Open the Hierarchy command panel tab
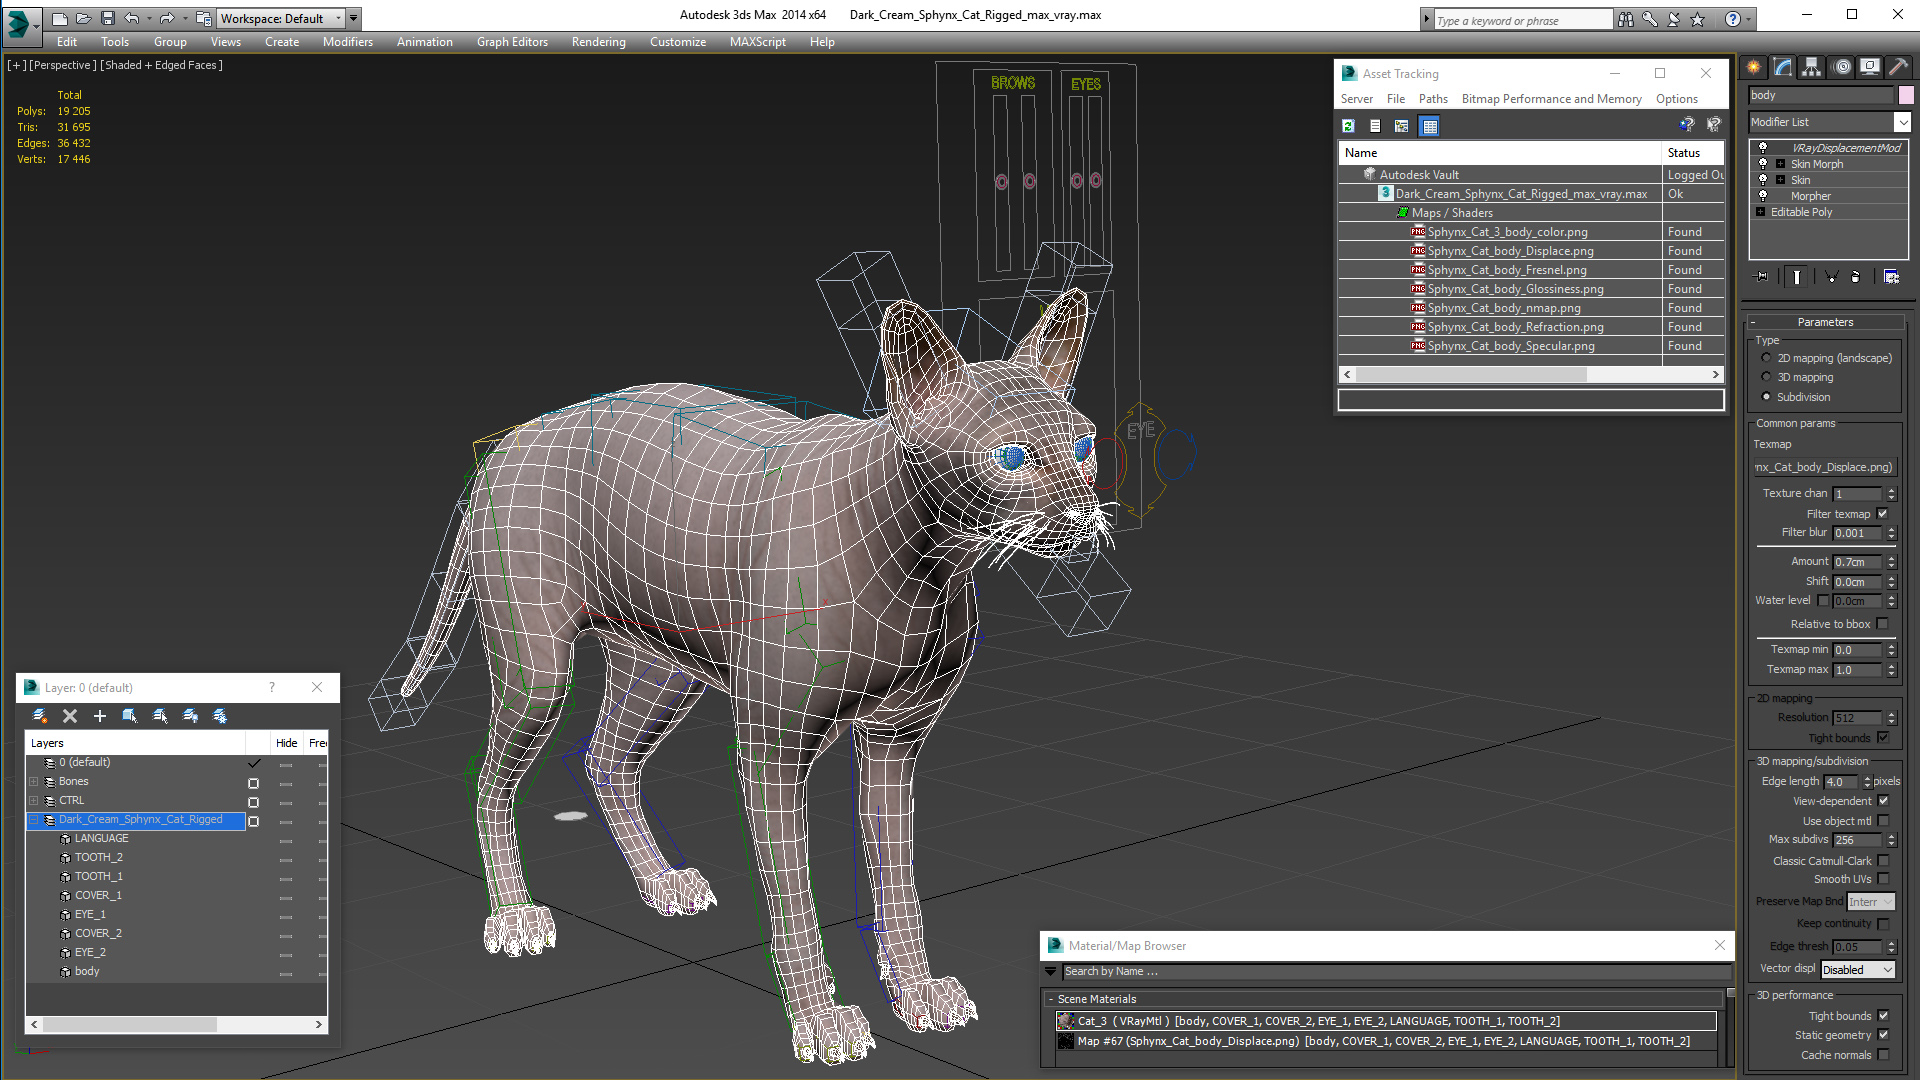 point(1812,67)
